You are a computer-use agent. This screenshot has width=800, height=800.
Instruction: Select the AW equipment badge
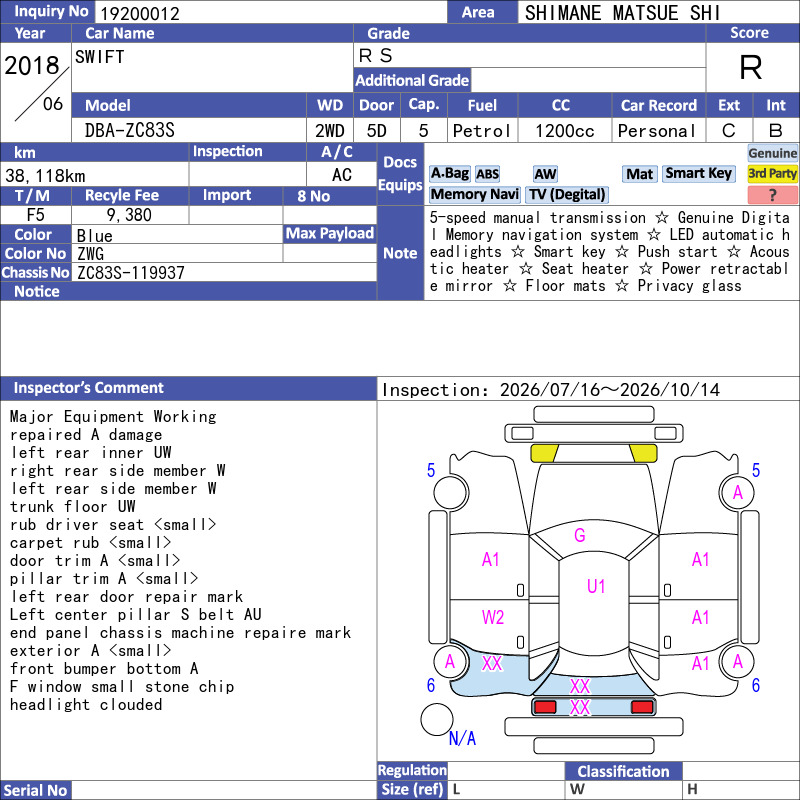(545, 174)
